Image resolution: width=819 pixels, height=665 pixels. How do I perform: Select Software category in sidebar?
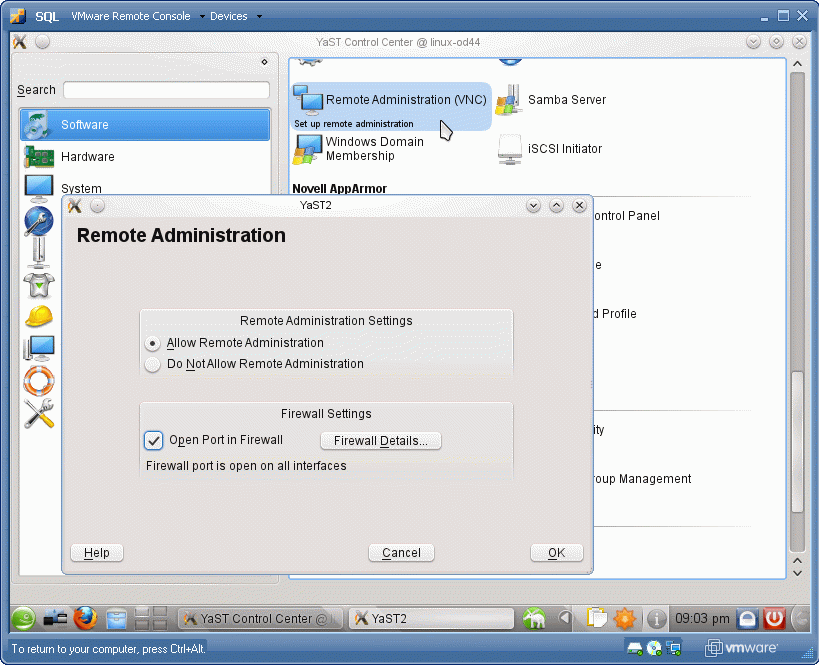145,124
